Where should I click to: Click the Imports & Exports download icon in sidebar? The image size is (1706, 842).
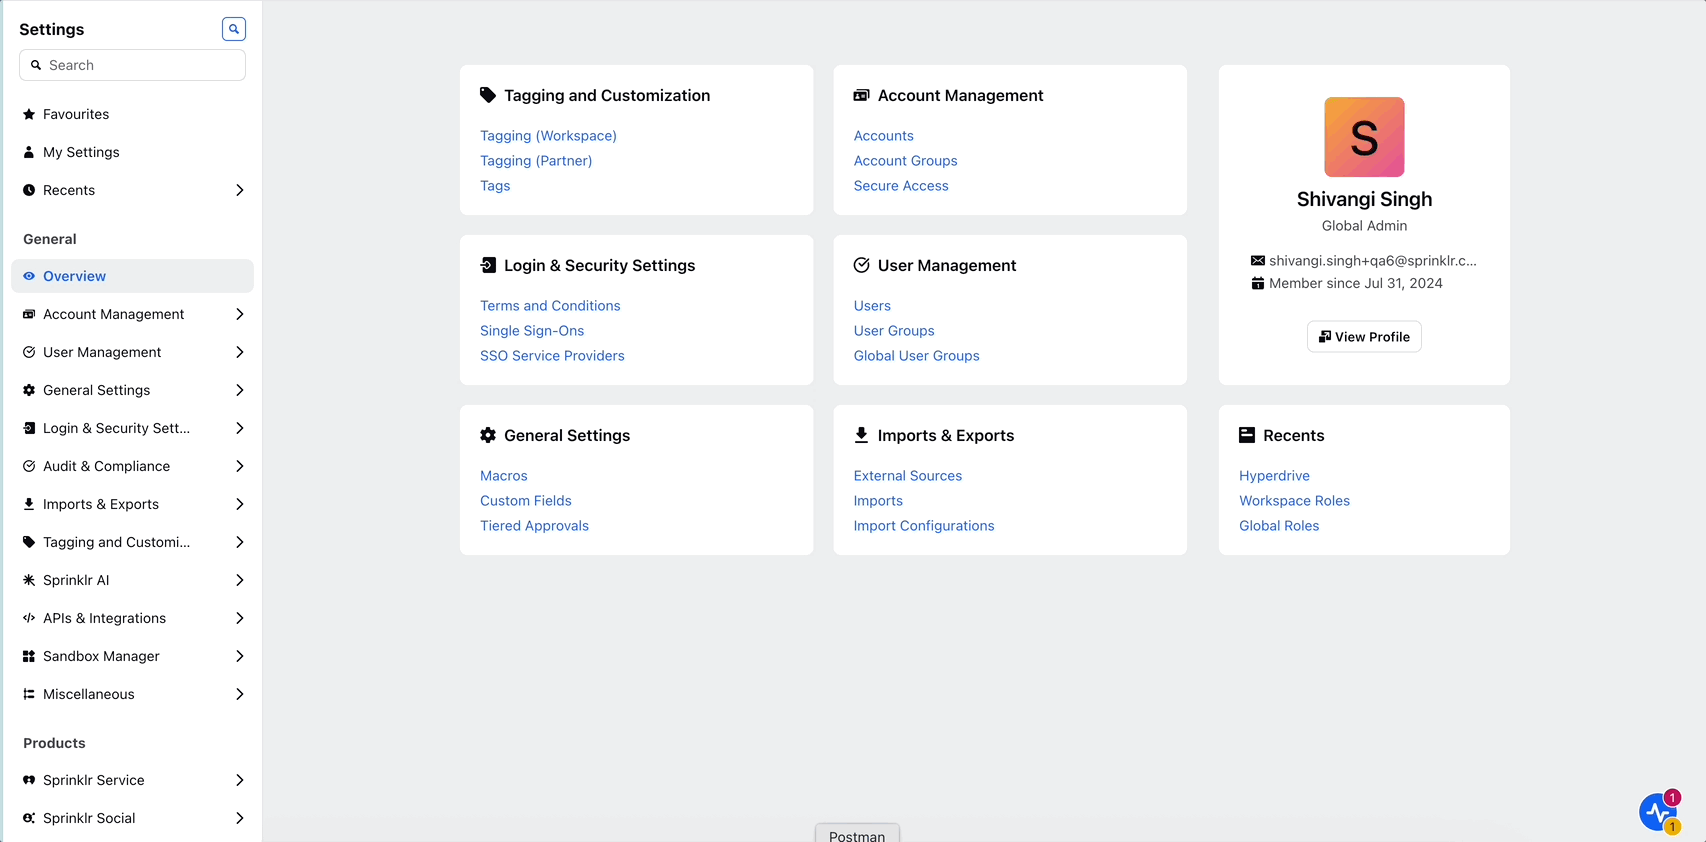pos(29,504)
